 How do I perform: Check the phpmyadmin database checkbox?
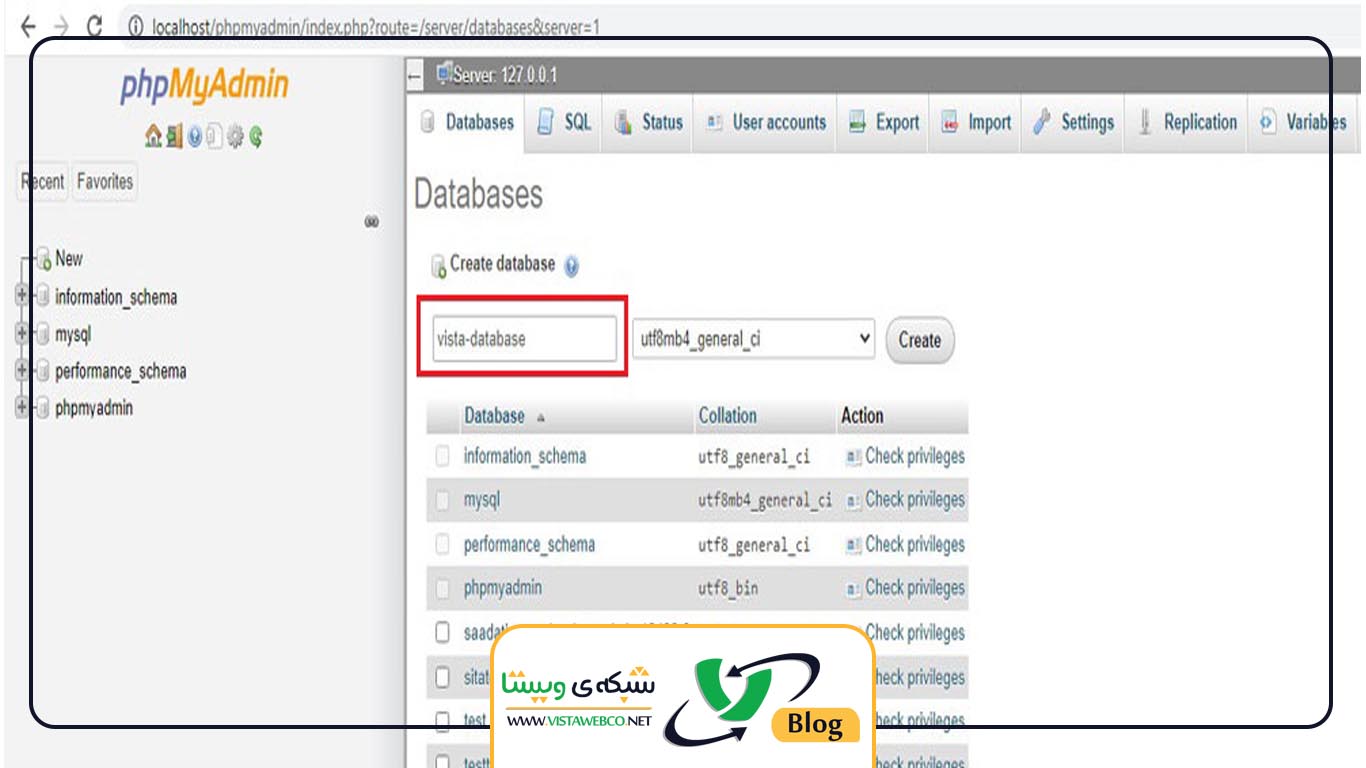pyautogui.click(x=442, y=588)
